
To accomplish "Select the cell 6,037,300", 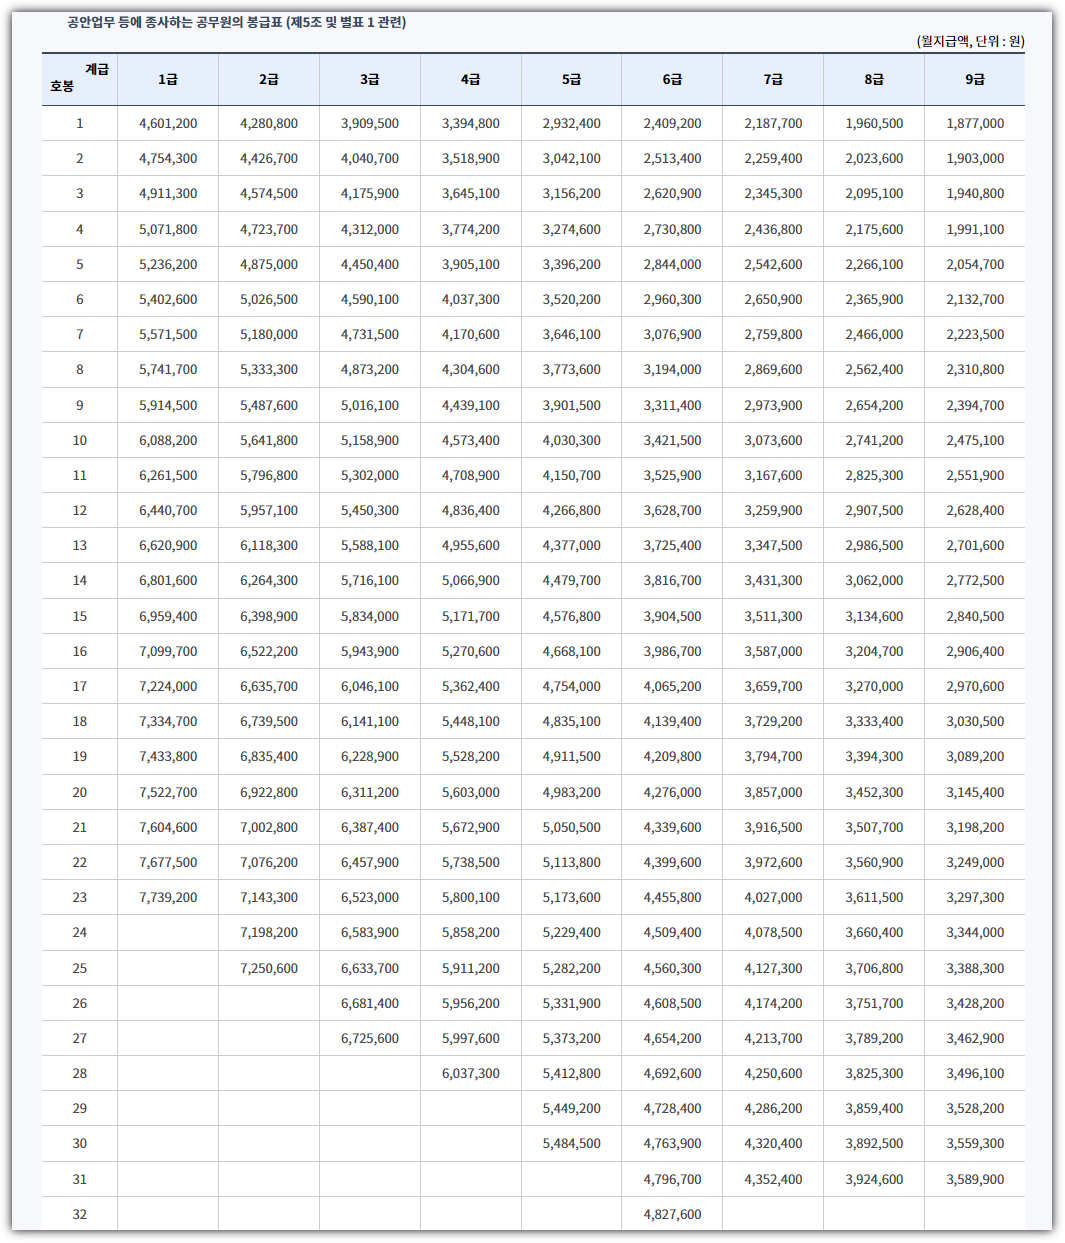I will [471, 1074].
